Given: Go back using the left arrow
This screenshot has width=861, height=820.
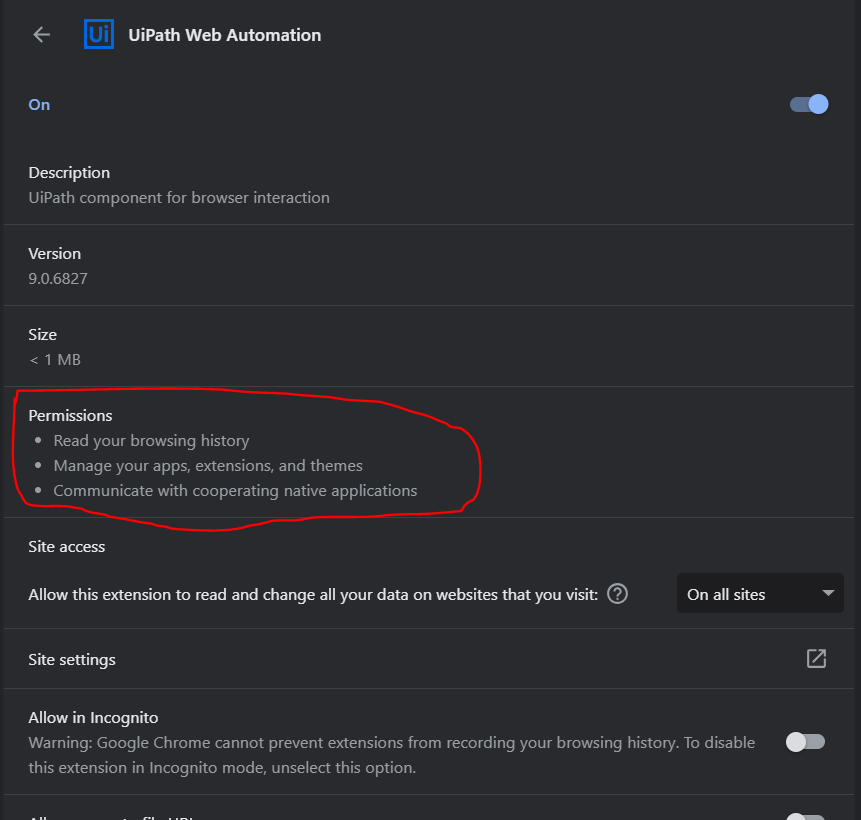Looking at the screenshot, I should pos(42,35).
